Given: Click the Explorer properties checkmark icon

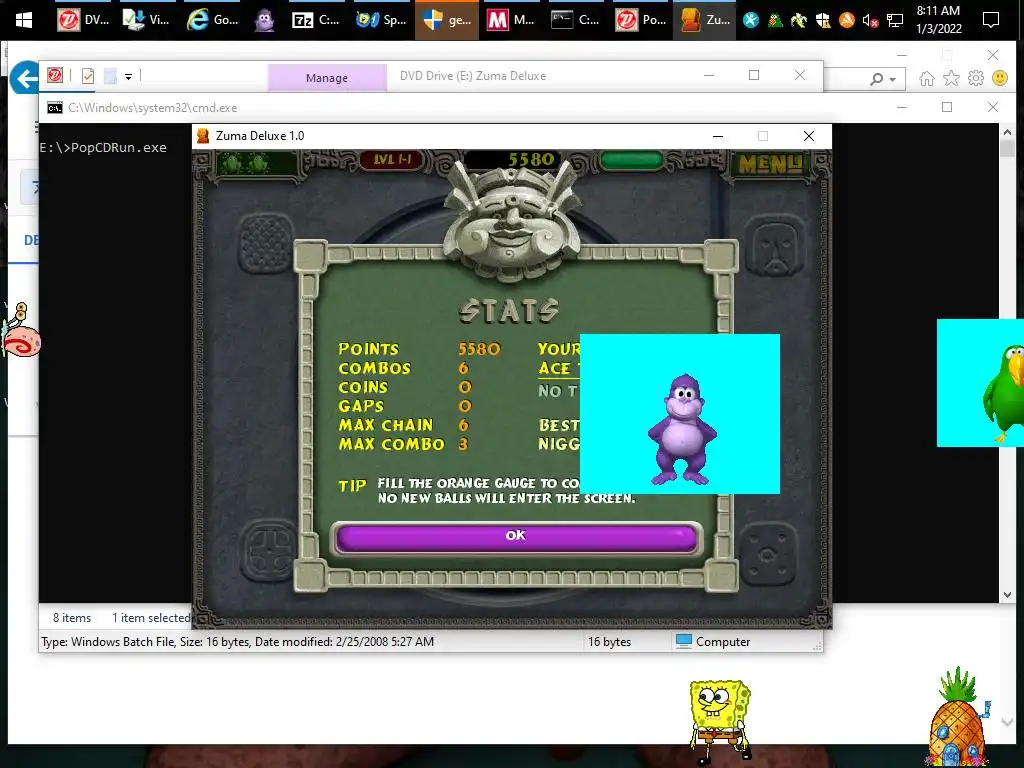Looking at the screenshot, I should tap(88, 76).
